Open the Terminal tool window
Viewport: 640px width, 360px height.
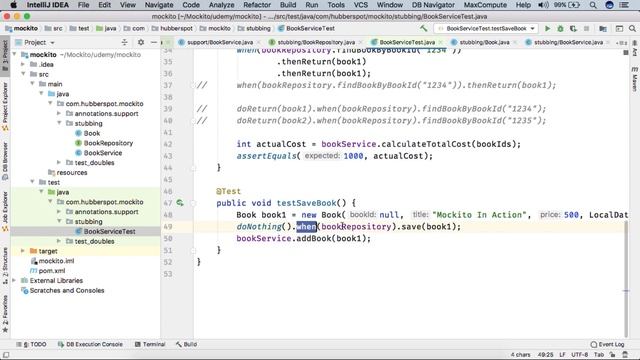point(150,344)
